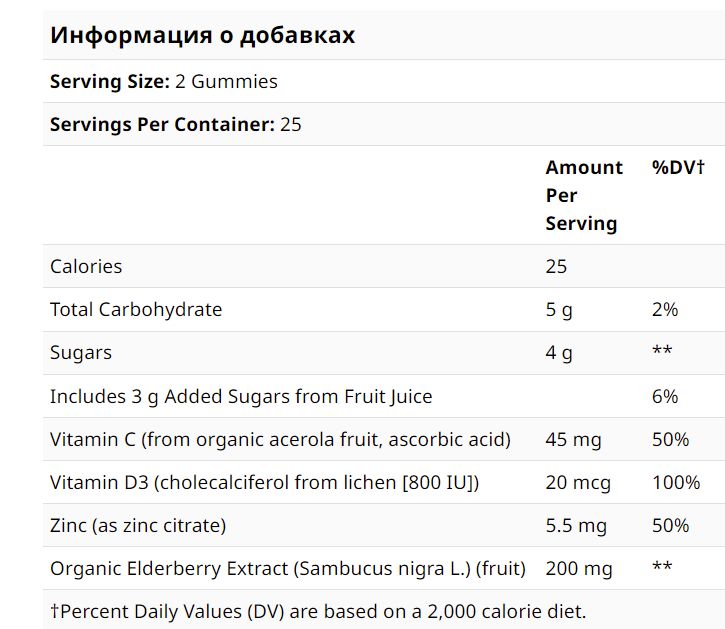Select the Sugars row label
This screenshot has width=725, height=629.
point(81,353)
